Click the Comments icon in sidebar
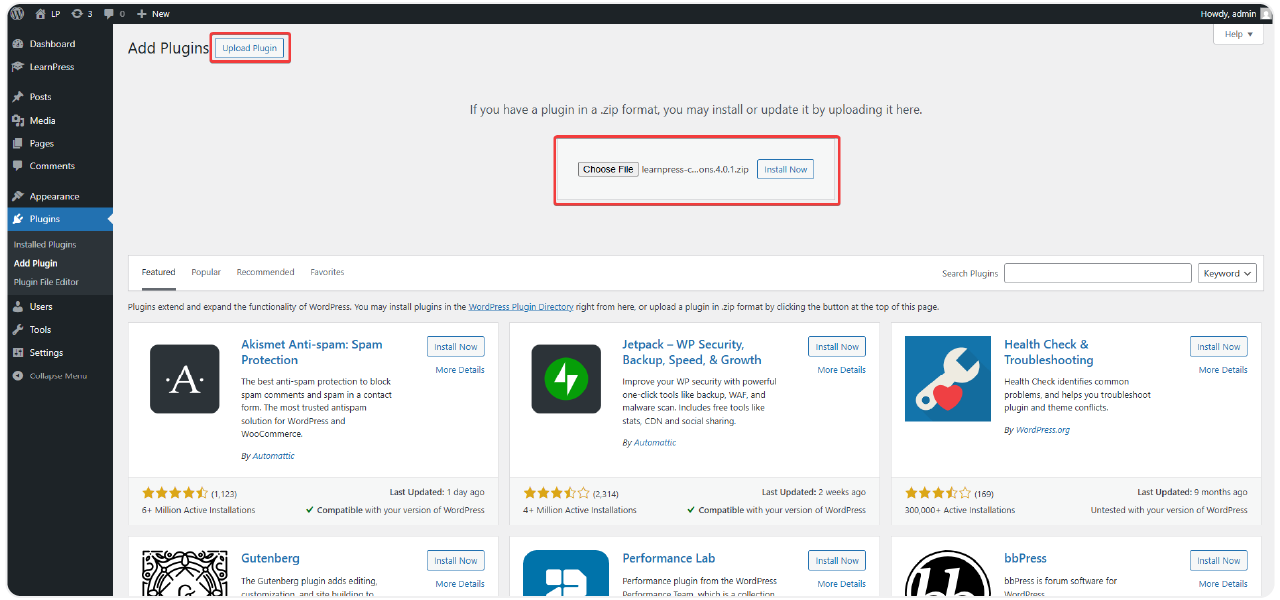This screenshot has height=600, width=1280. point(18,166)
